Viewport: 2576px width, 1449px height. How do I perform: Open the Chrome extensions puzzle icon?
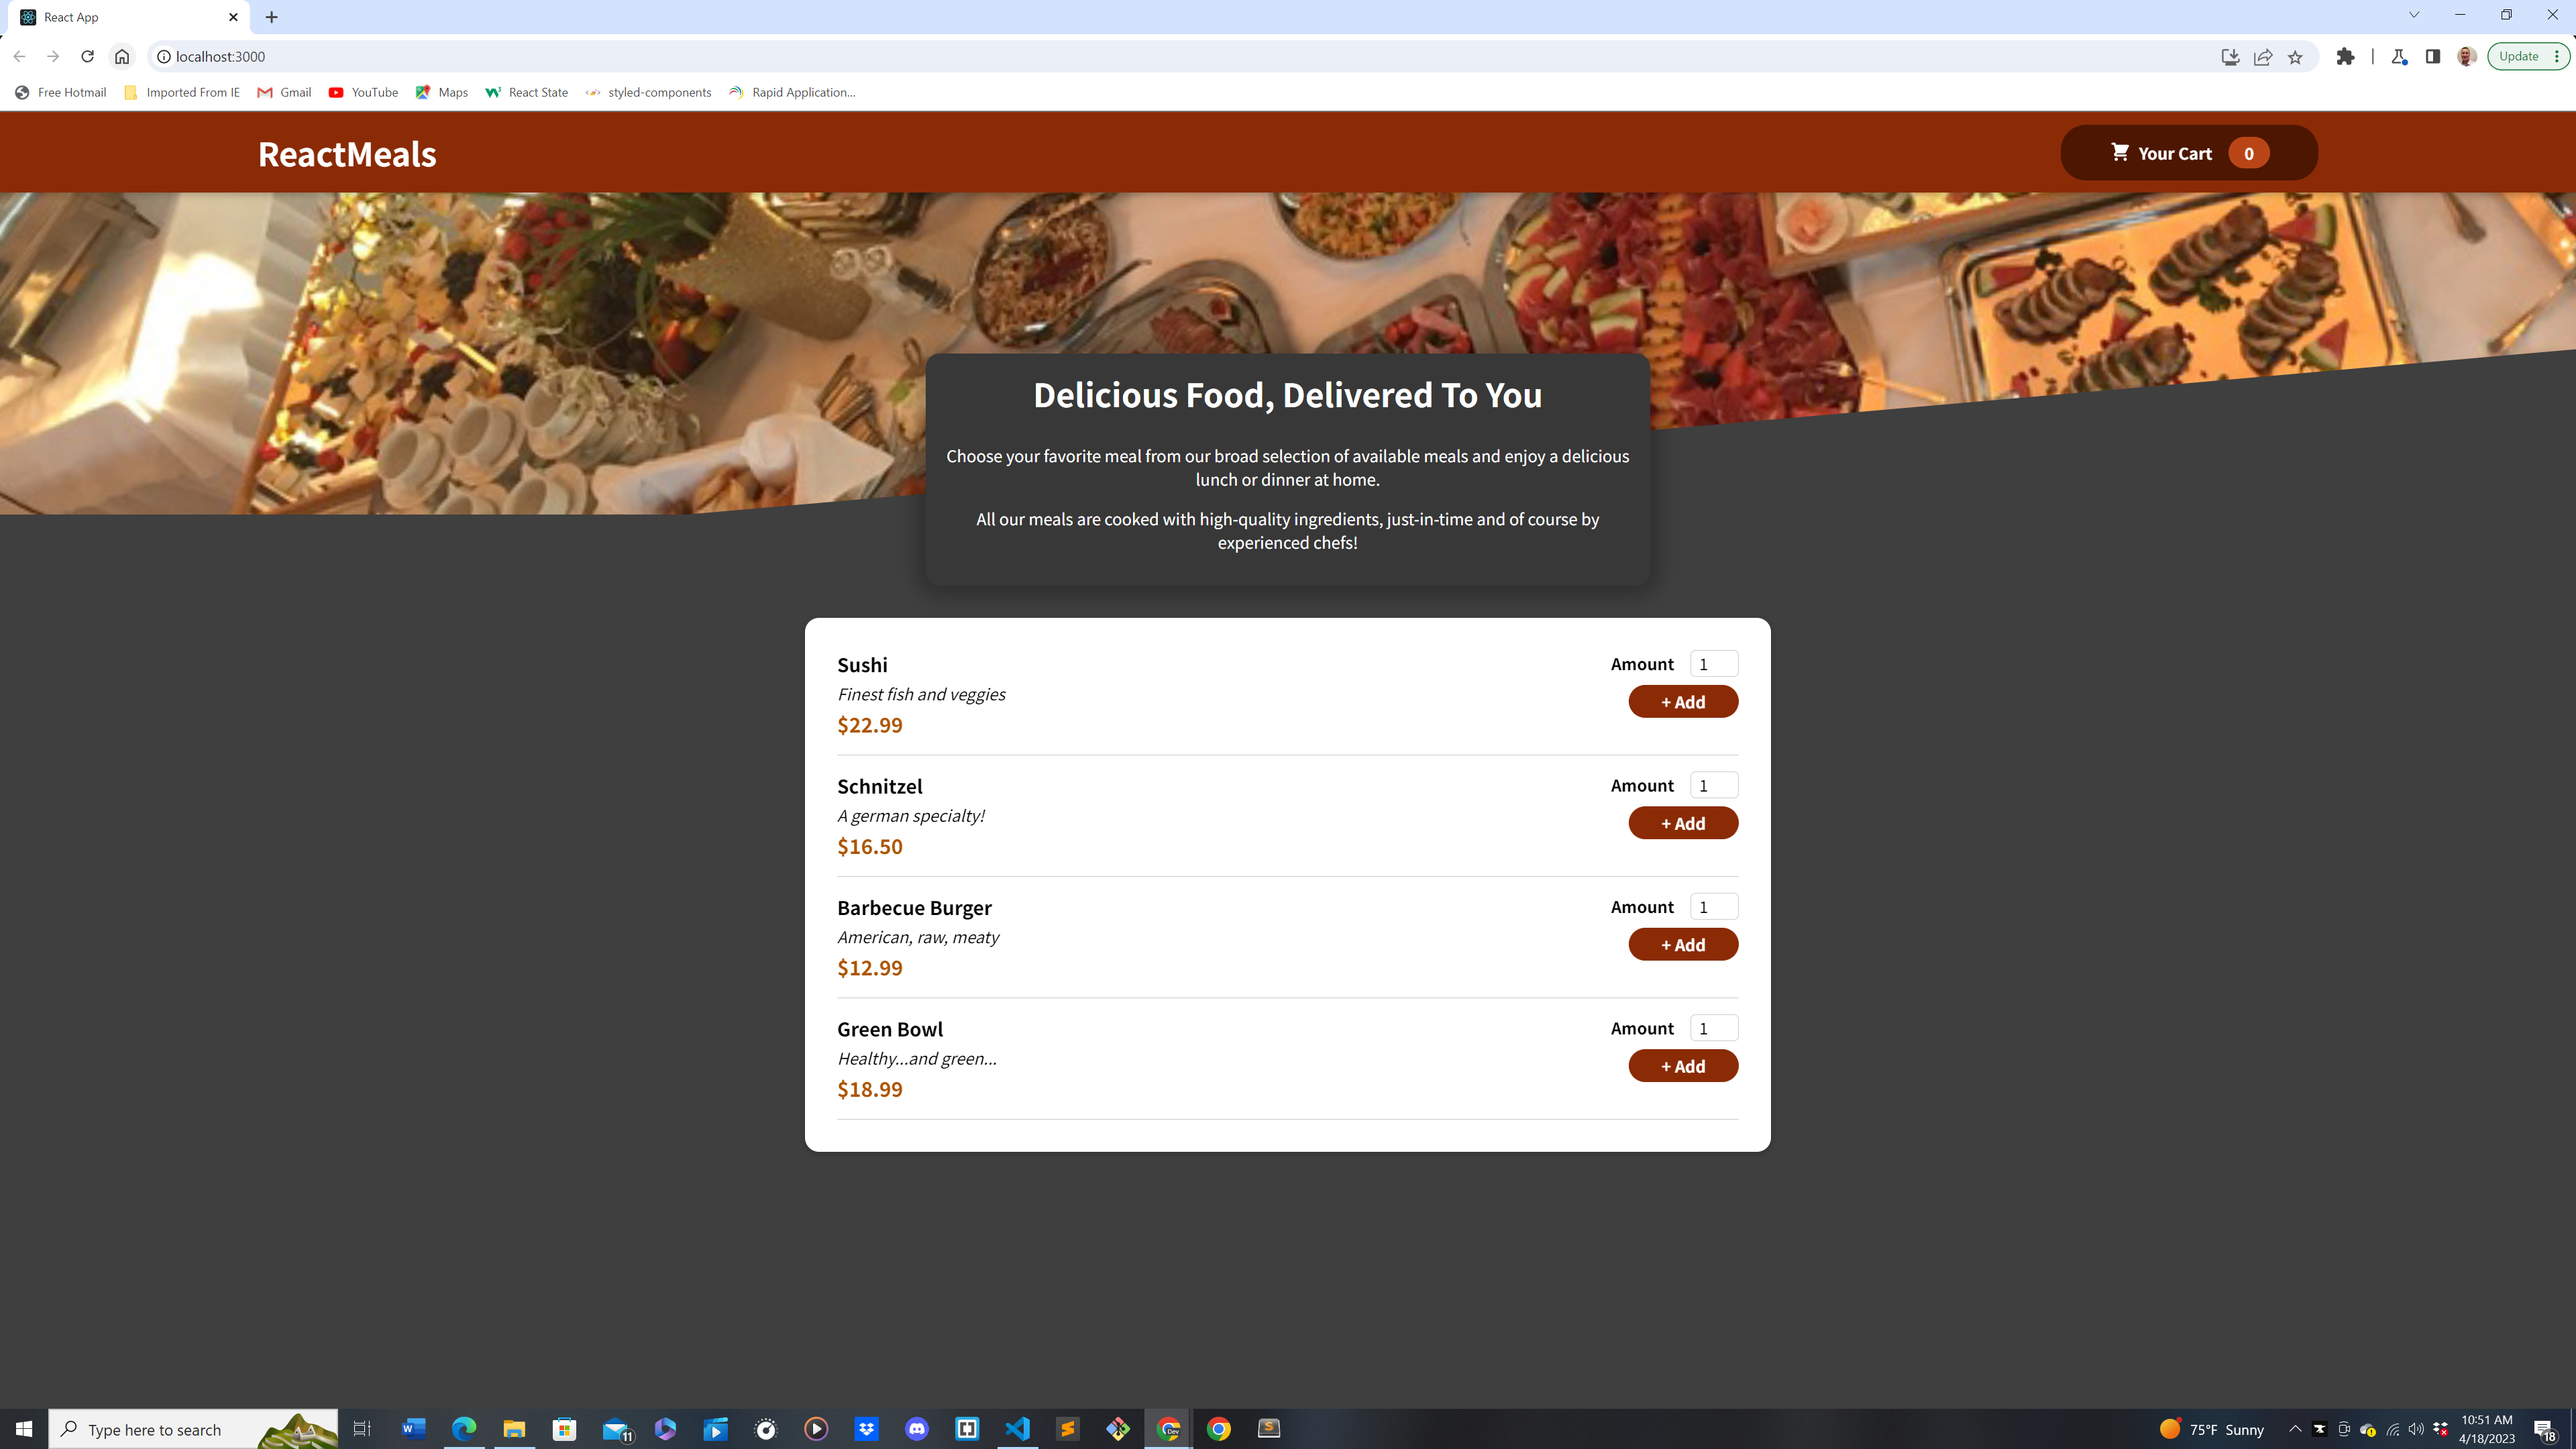[x=2345, y=56]
